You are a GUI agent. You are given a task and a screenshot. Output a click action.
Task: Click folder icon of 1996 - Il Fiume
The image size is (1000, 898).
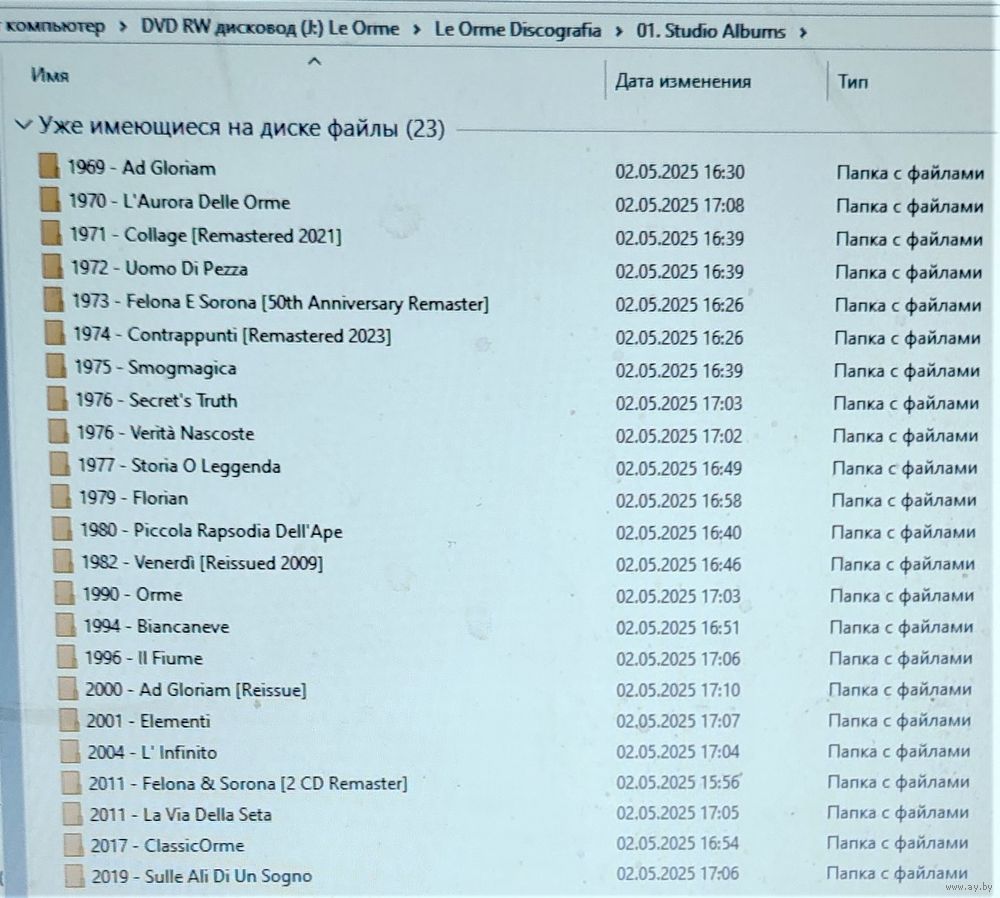click(68, 656)
